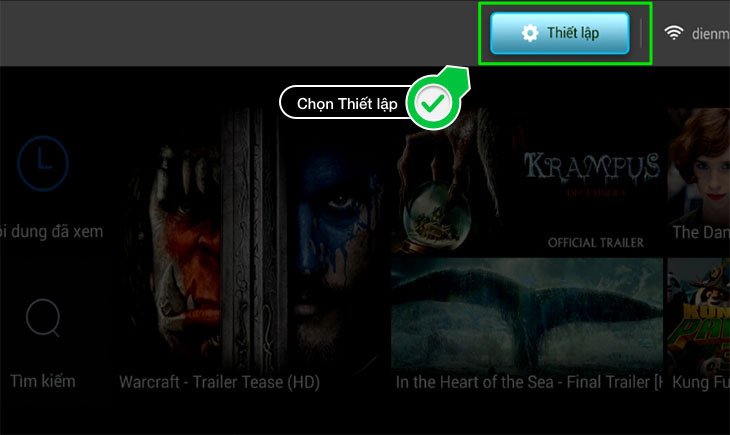Viewport: 730px width, 435px height.
Task: Select the Wi-Fi signal icon
Action: click(x=673, y=33)
